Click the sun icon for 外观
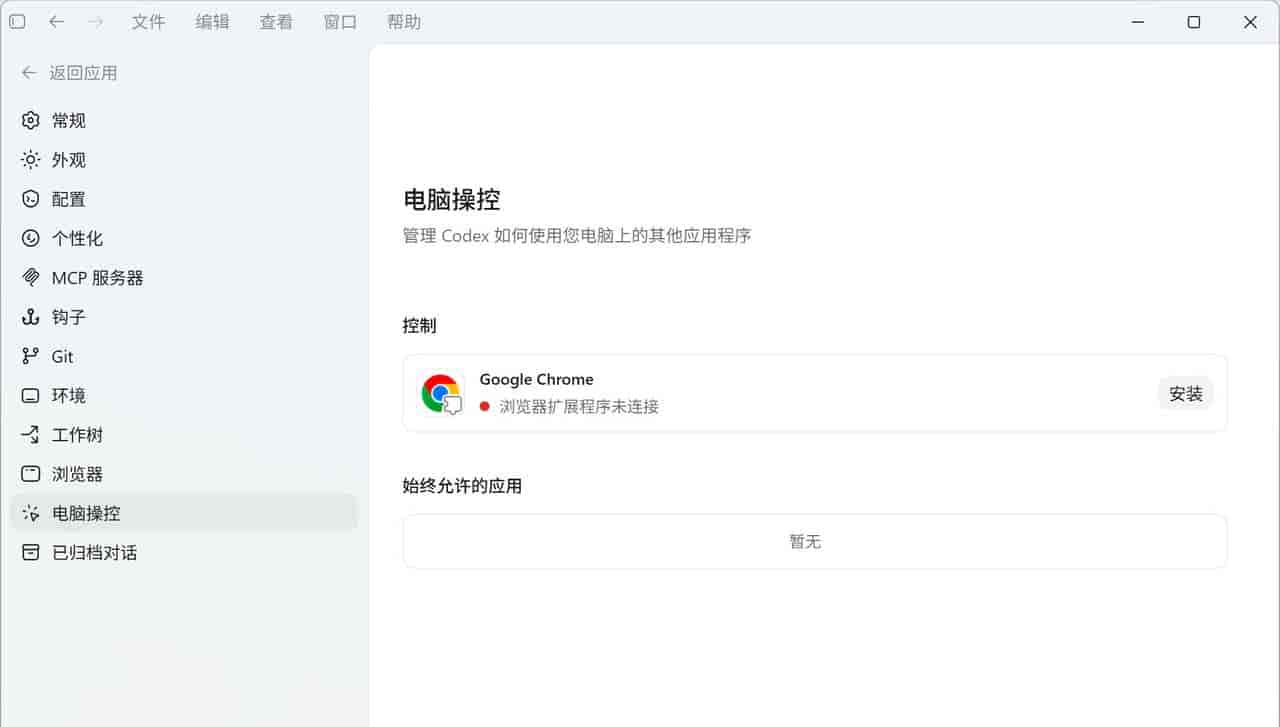Viewport: 1280px width, 727px height. 31,160
